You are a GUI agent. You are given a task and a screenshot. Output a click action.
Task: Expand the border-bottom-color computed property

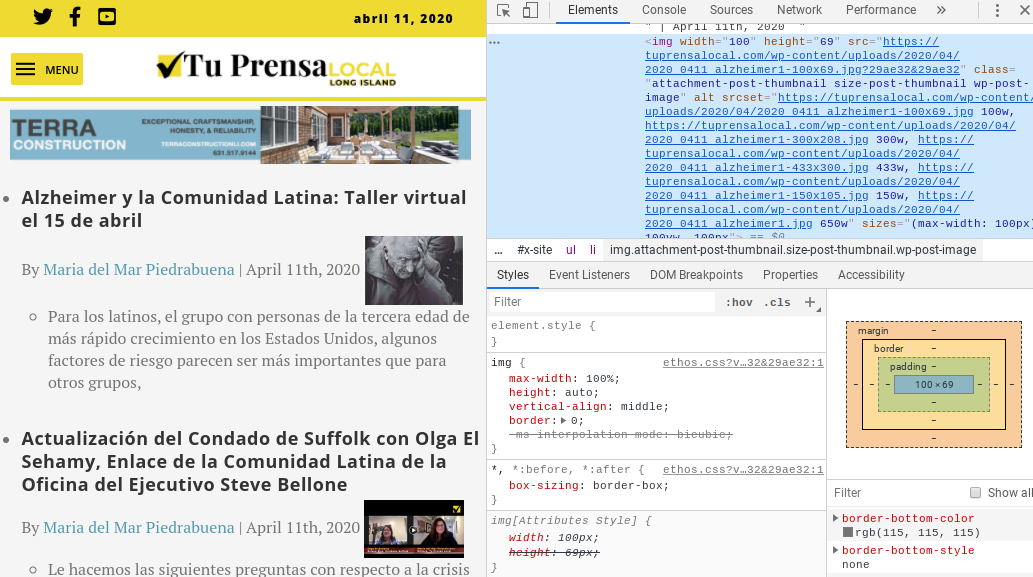[836, 518]
